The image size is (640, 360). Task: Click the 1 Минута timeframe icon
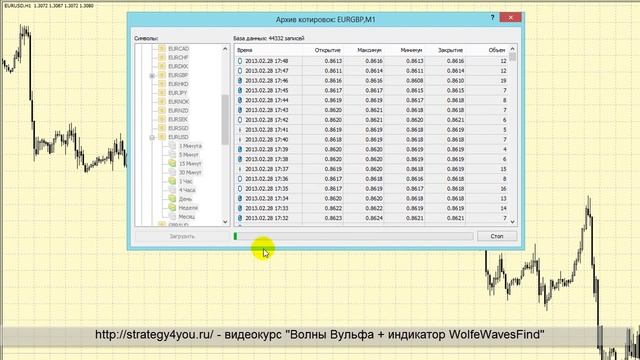tap(172, 146)
